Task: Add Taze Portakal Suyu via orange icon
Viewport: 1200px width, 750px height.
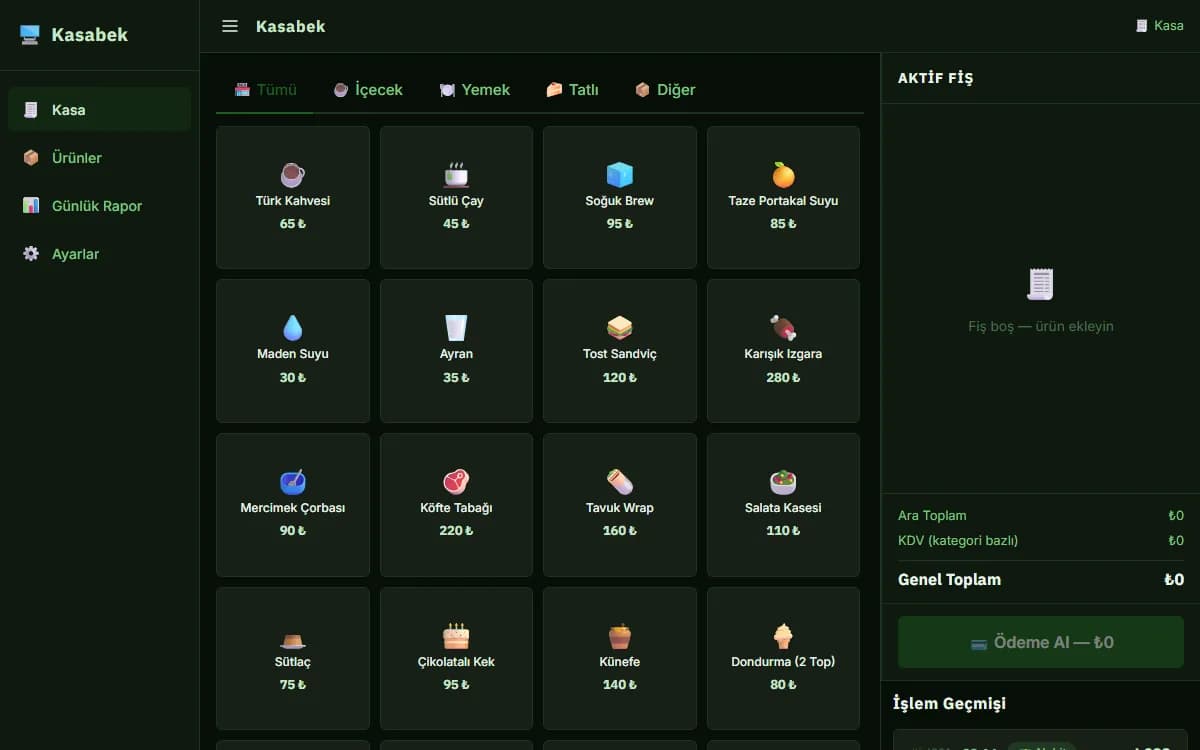Action: [x=783, y=175]
